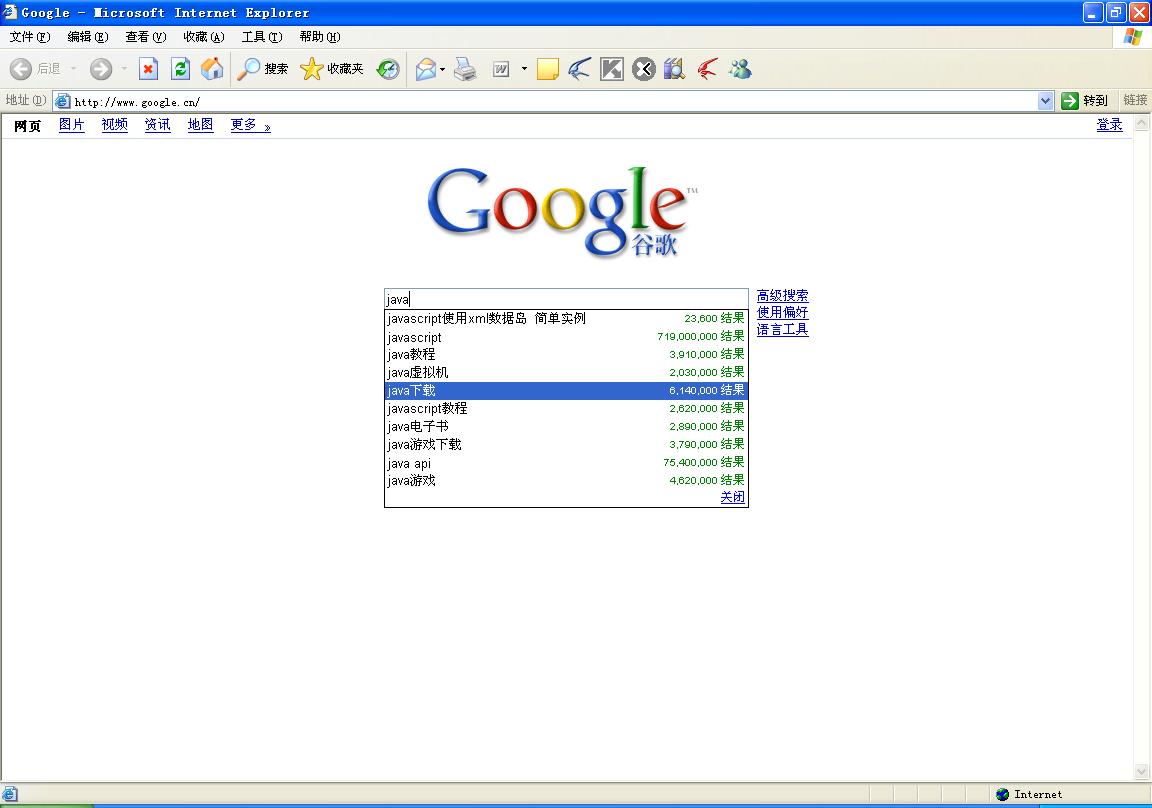Open the Mail envelope toolbar icon
This screenshot has height=808, width=1152.
[425, 69]
